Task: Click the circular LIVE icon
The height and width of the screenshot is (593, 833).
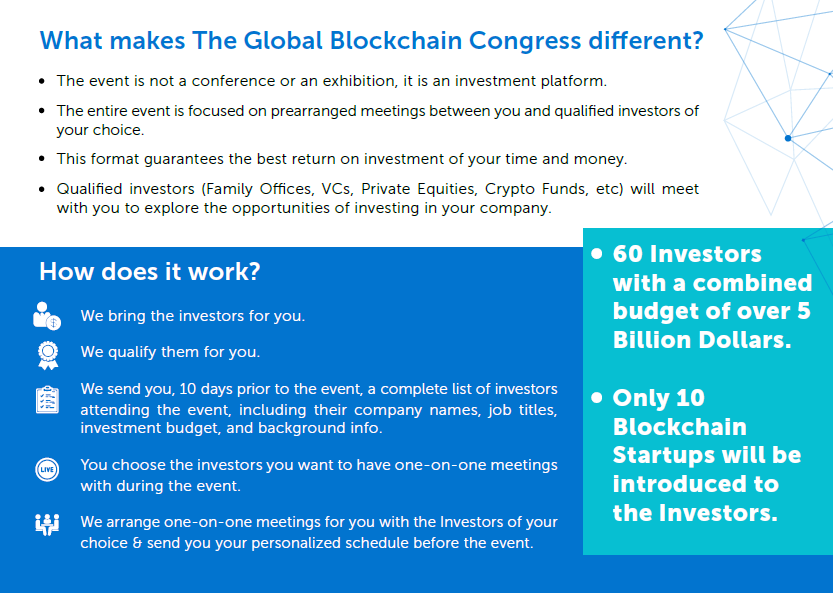Action: (47, 470)
